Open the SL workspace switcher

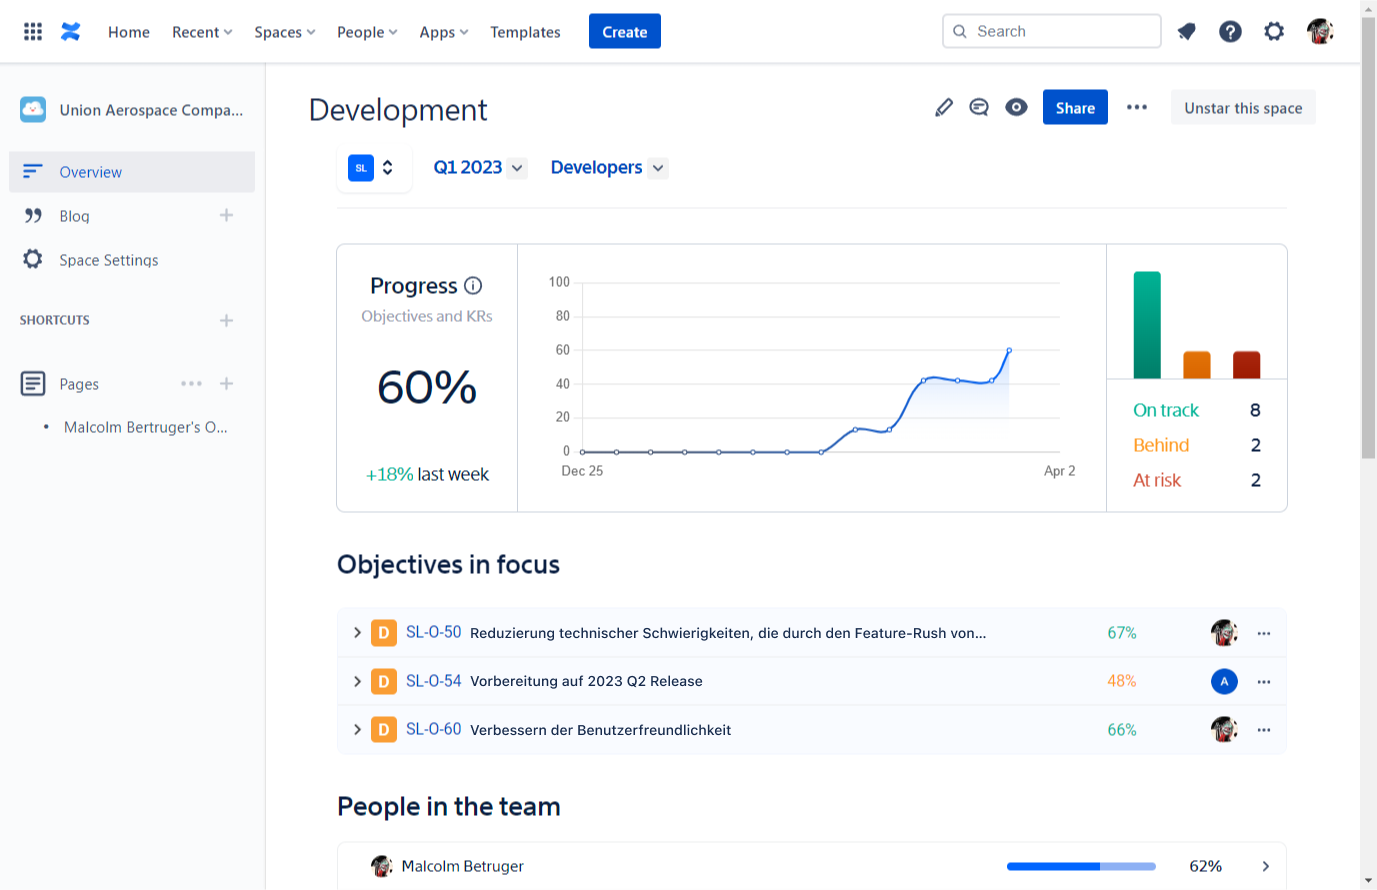pos(372,168)
